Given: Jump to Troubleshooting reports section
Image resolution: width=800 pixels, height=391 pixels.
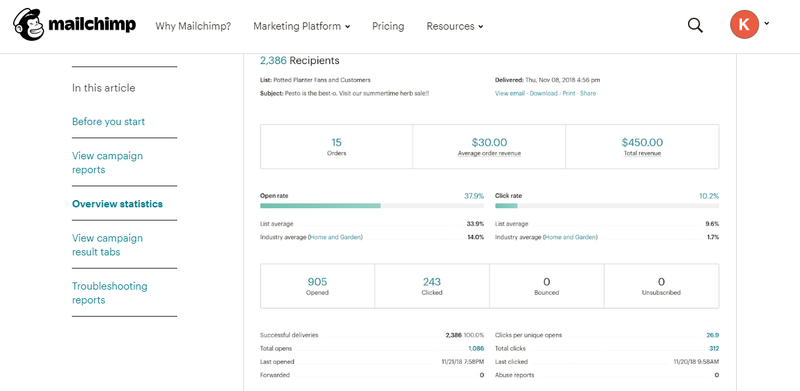Looking at the screenshot, I should coord(109,293).
